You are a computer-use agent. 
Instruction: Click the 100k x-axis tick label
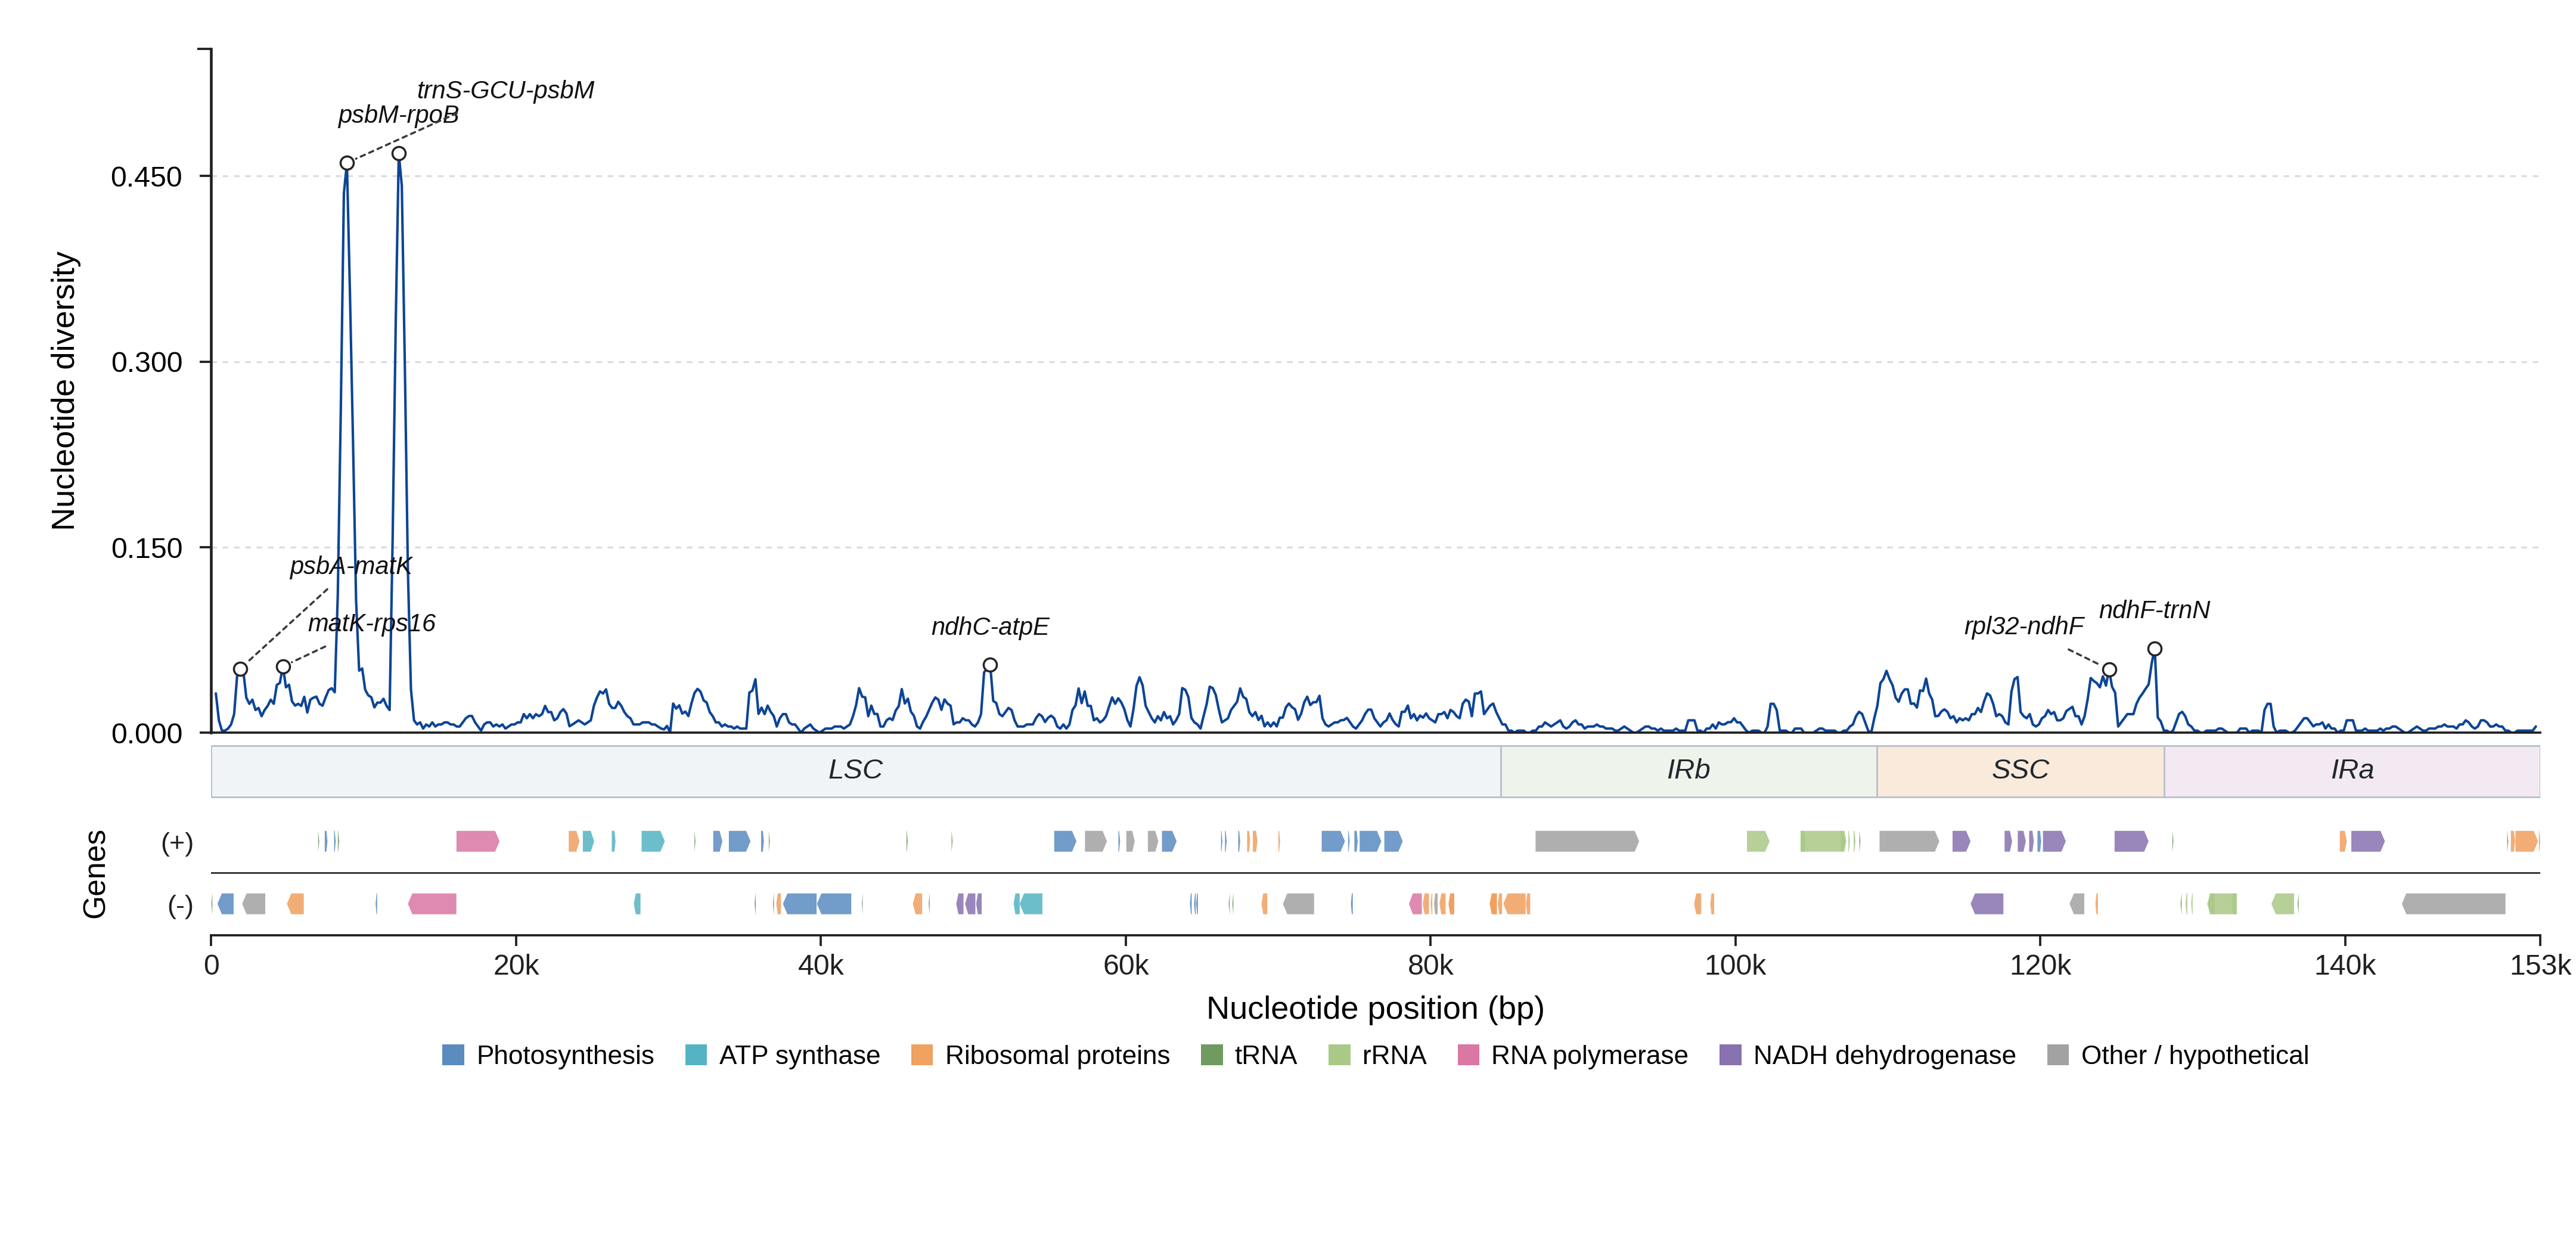pyautogui.click(x=1735, y=966)
